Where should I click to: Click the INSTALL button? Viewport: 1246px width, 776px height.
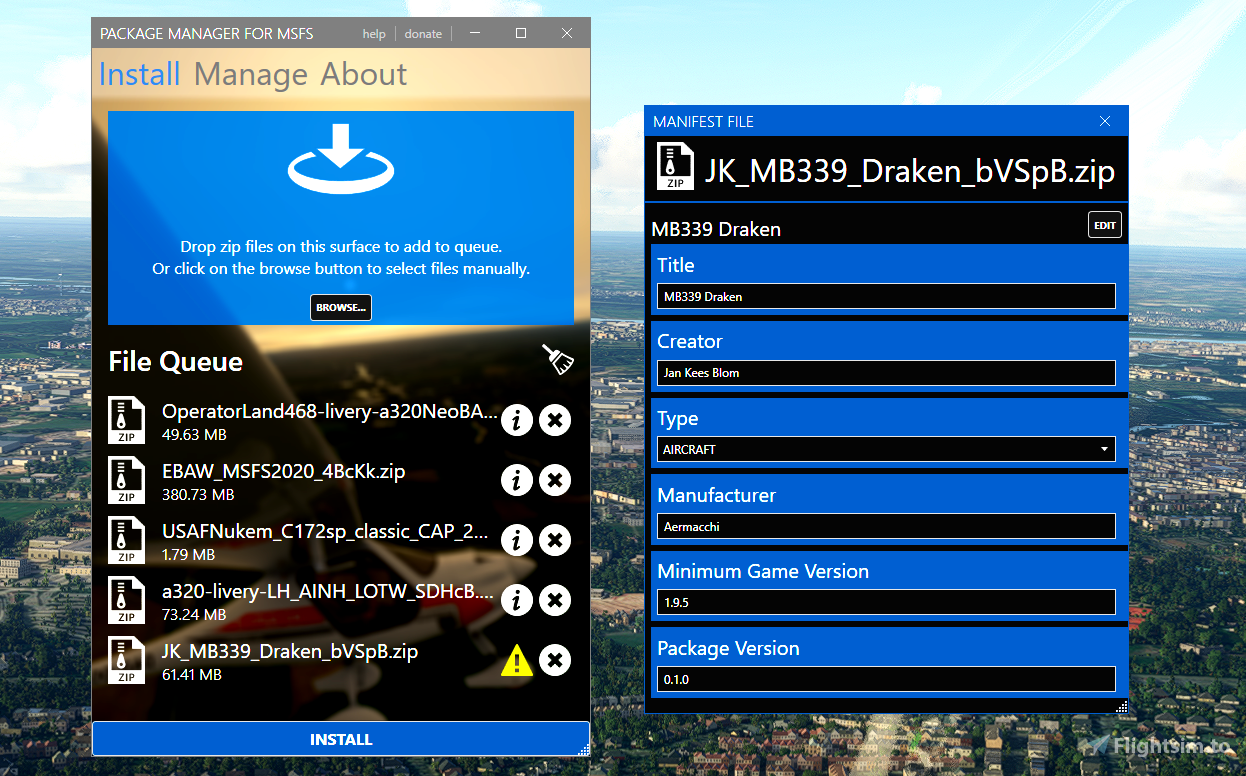pyautogui.click(x=341, y=739)
